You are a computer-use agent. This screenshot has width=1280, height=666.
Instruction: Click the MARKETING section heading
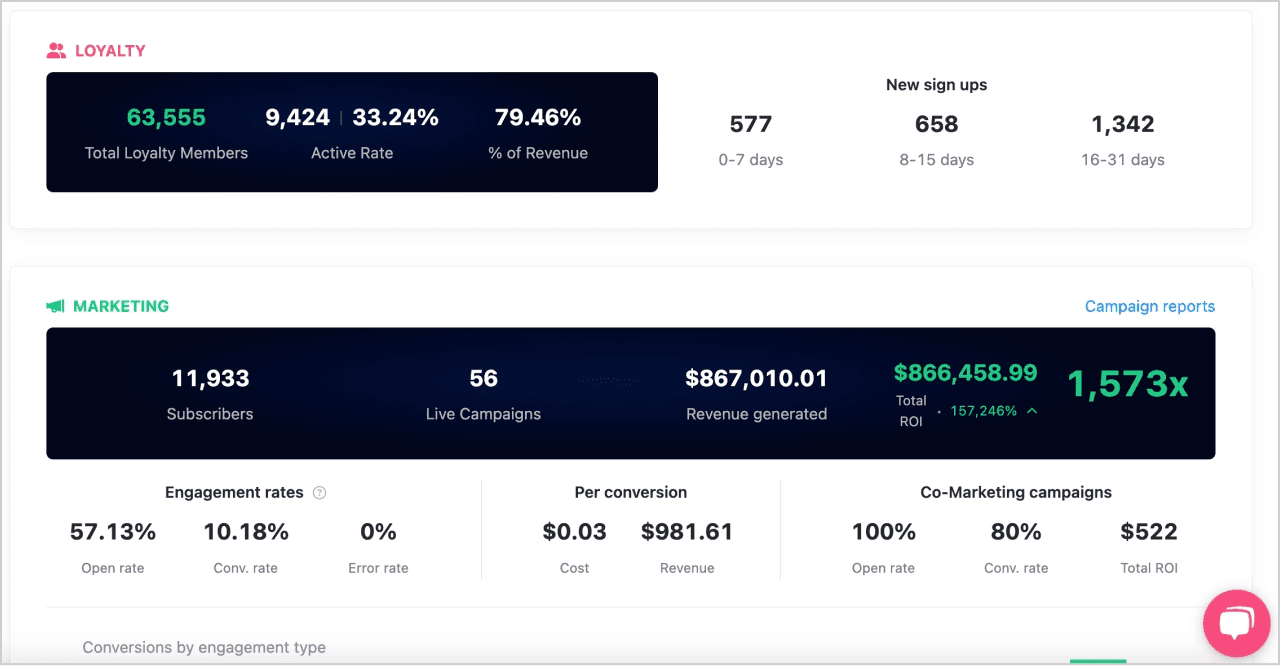(x=121, y=306)
